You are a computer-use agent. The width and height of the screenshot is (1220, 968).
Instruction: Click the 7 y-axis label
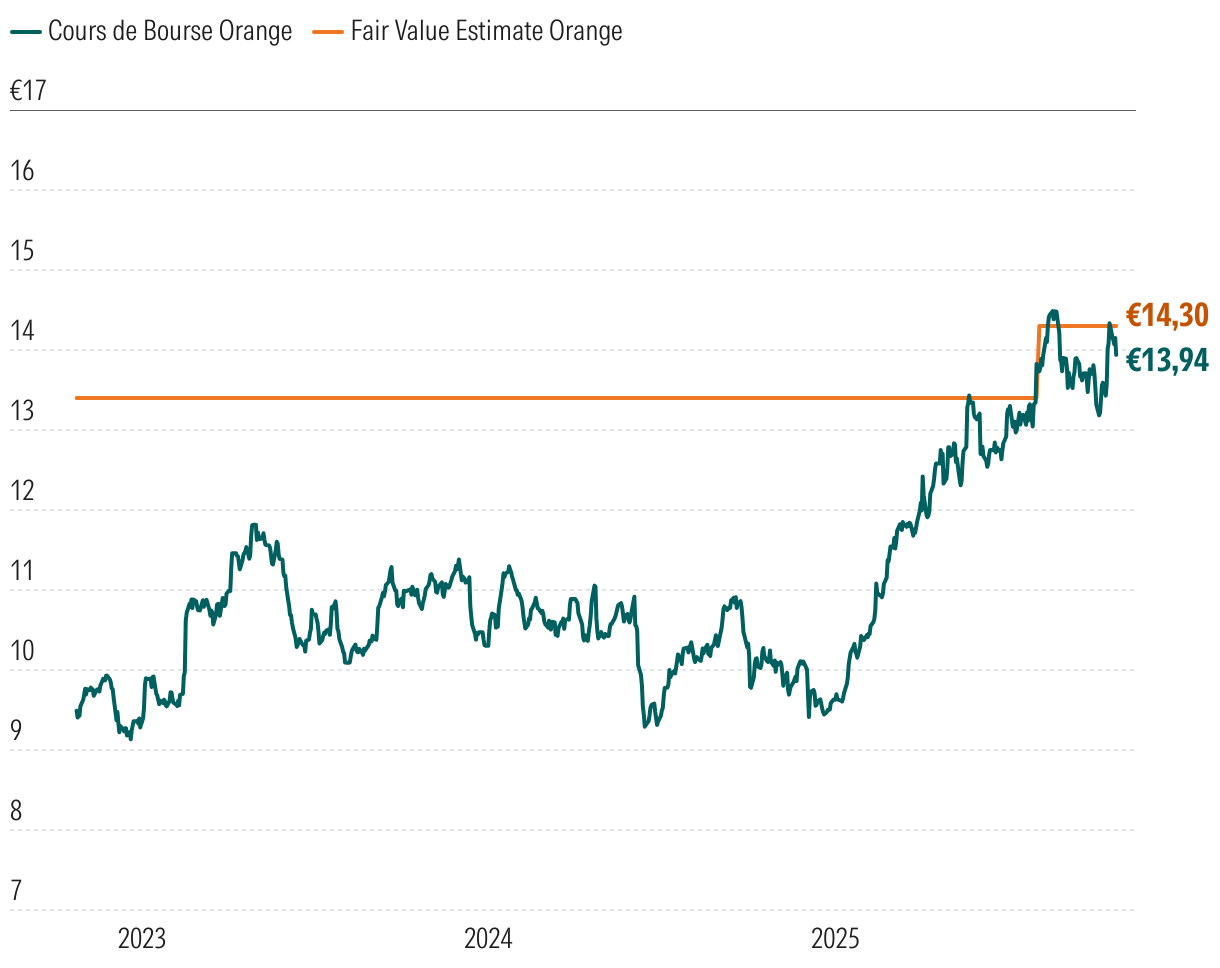(16, 891)
